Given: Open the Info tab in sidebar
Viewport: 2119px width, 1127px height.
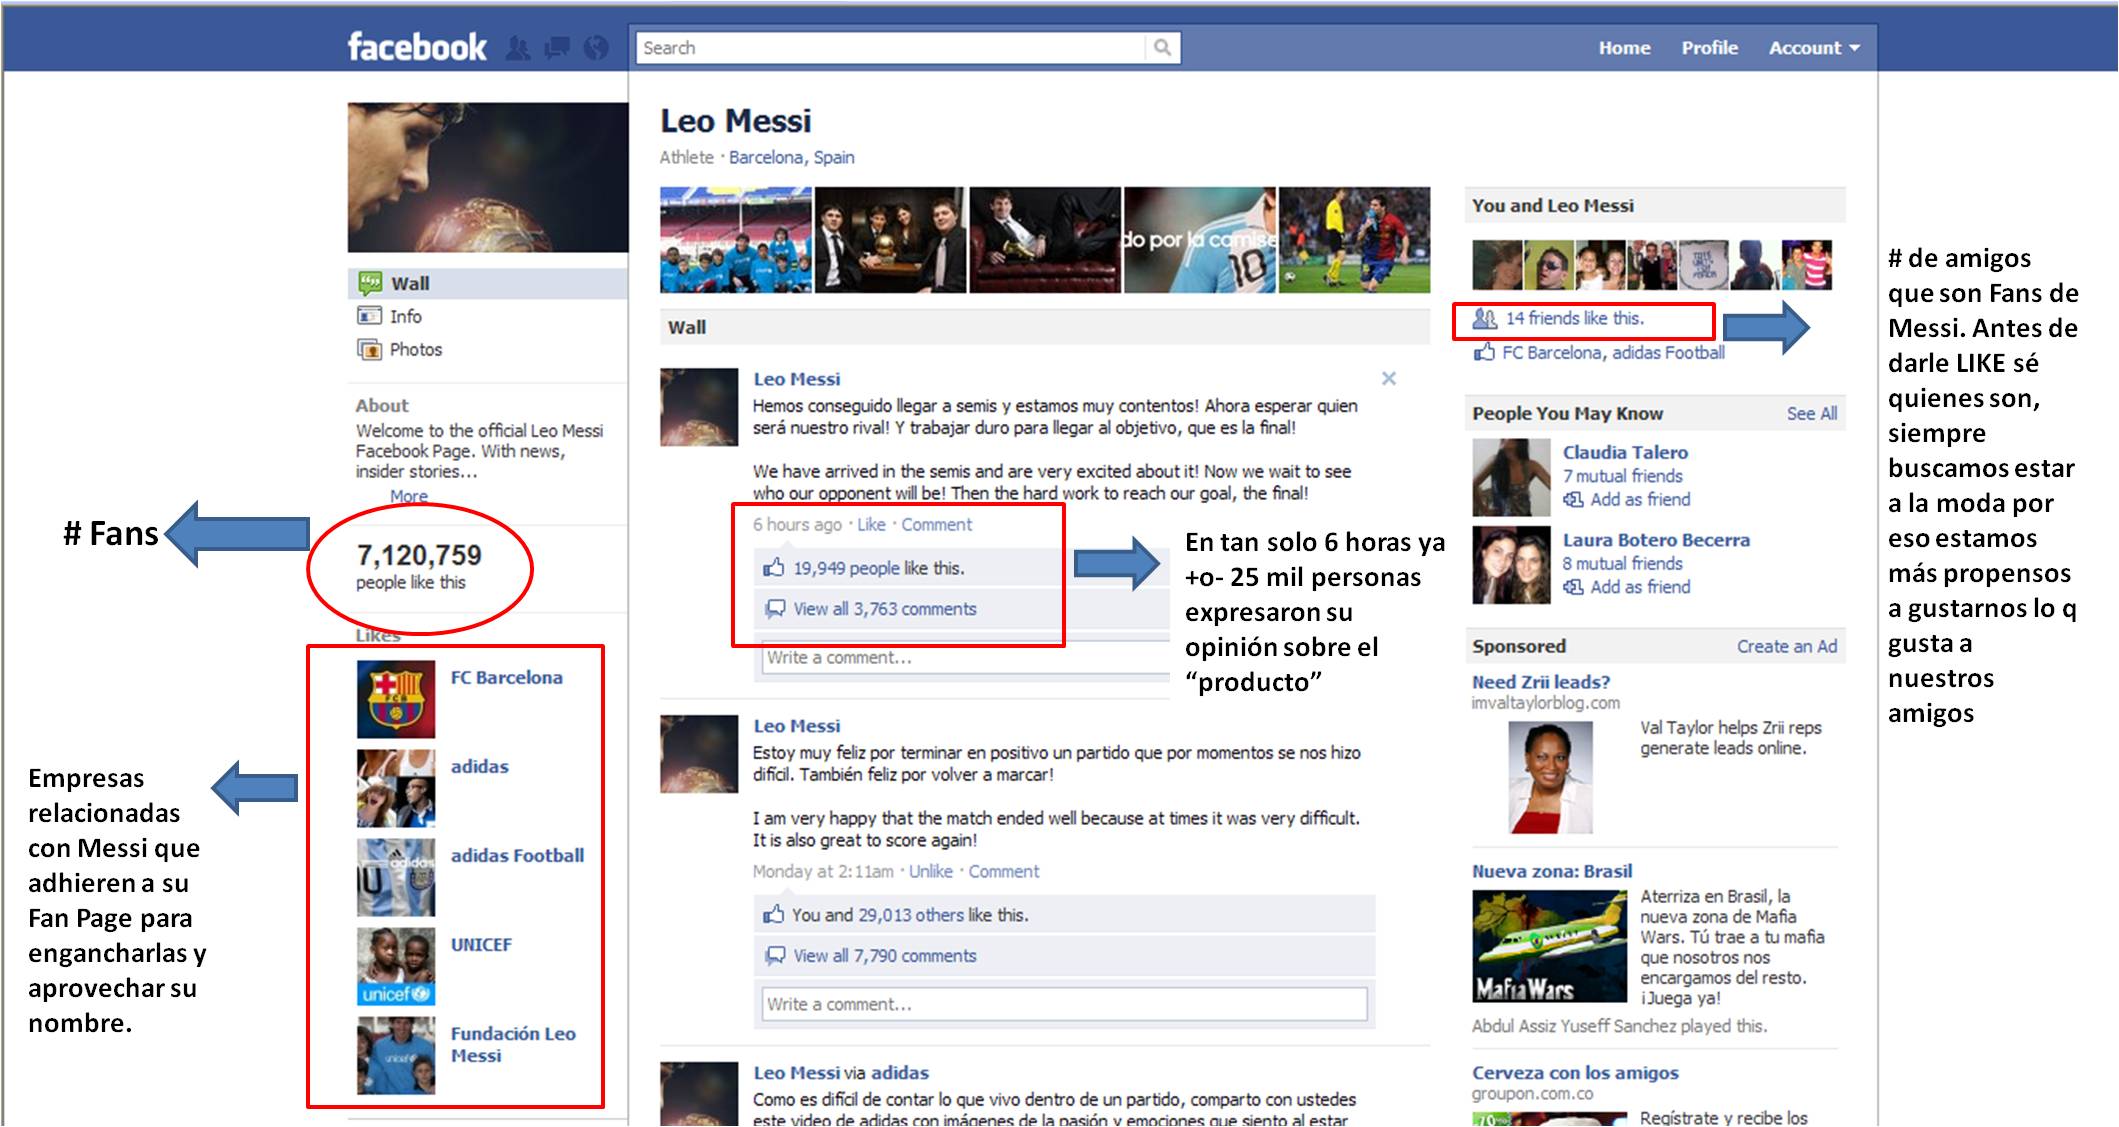Looking at the screenshot, I should (x=405, y=317).
